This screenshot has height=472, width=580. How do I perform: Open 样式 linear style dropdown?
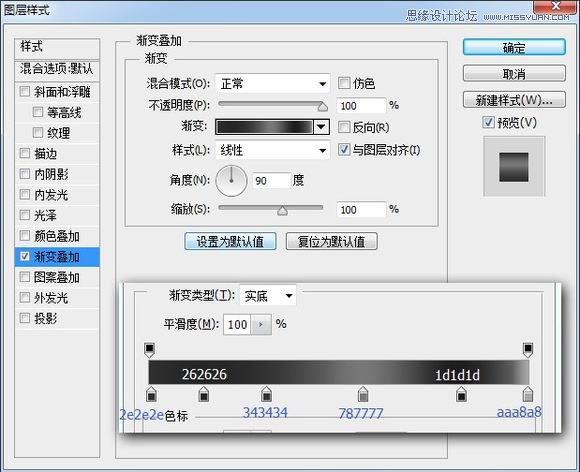point(273,150)
